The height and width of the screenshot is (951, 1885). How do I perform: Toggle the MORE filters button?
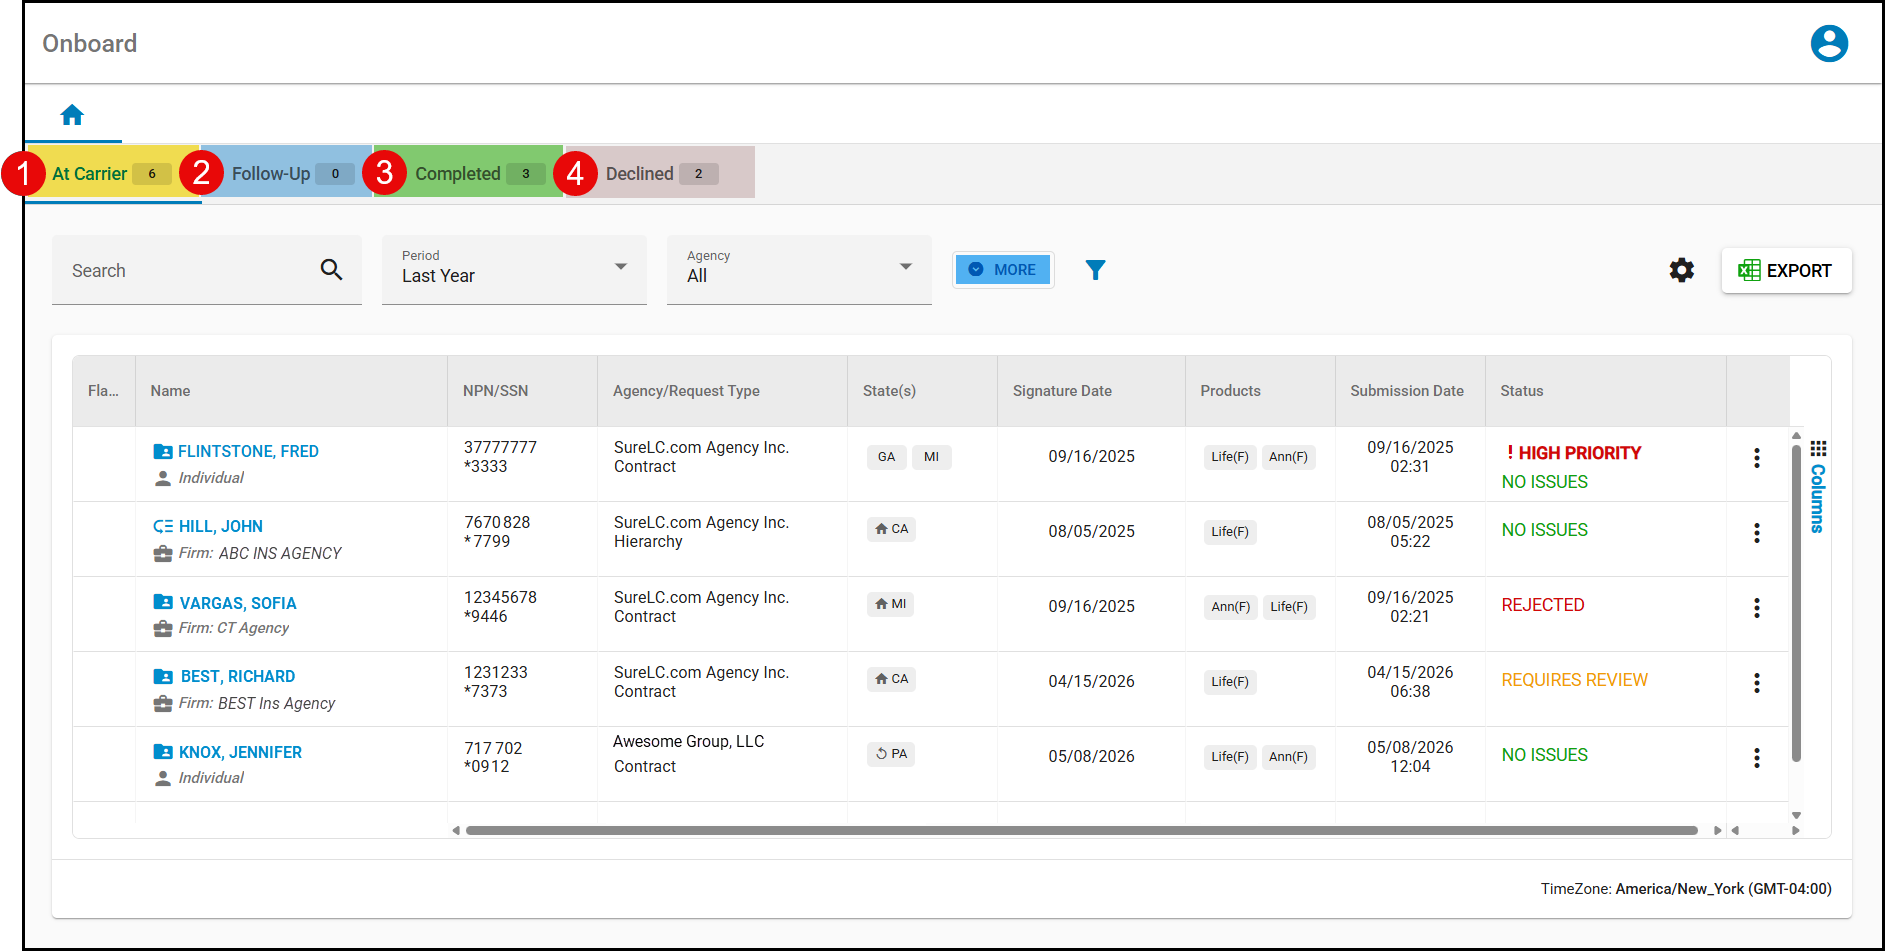click(x=1003, y=270)
